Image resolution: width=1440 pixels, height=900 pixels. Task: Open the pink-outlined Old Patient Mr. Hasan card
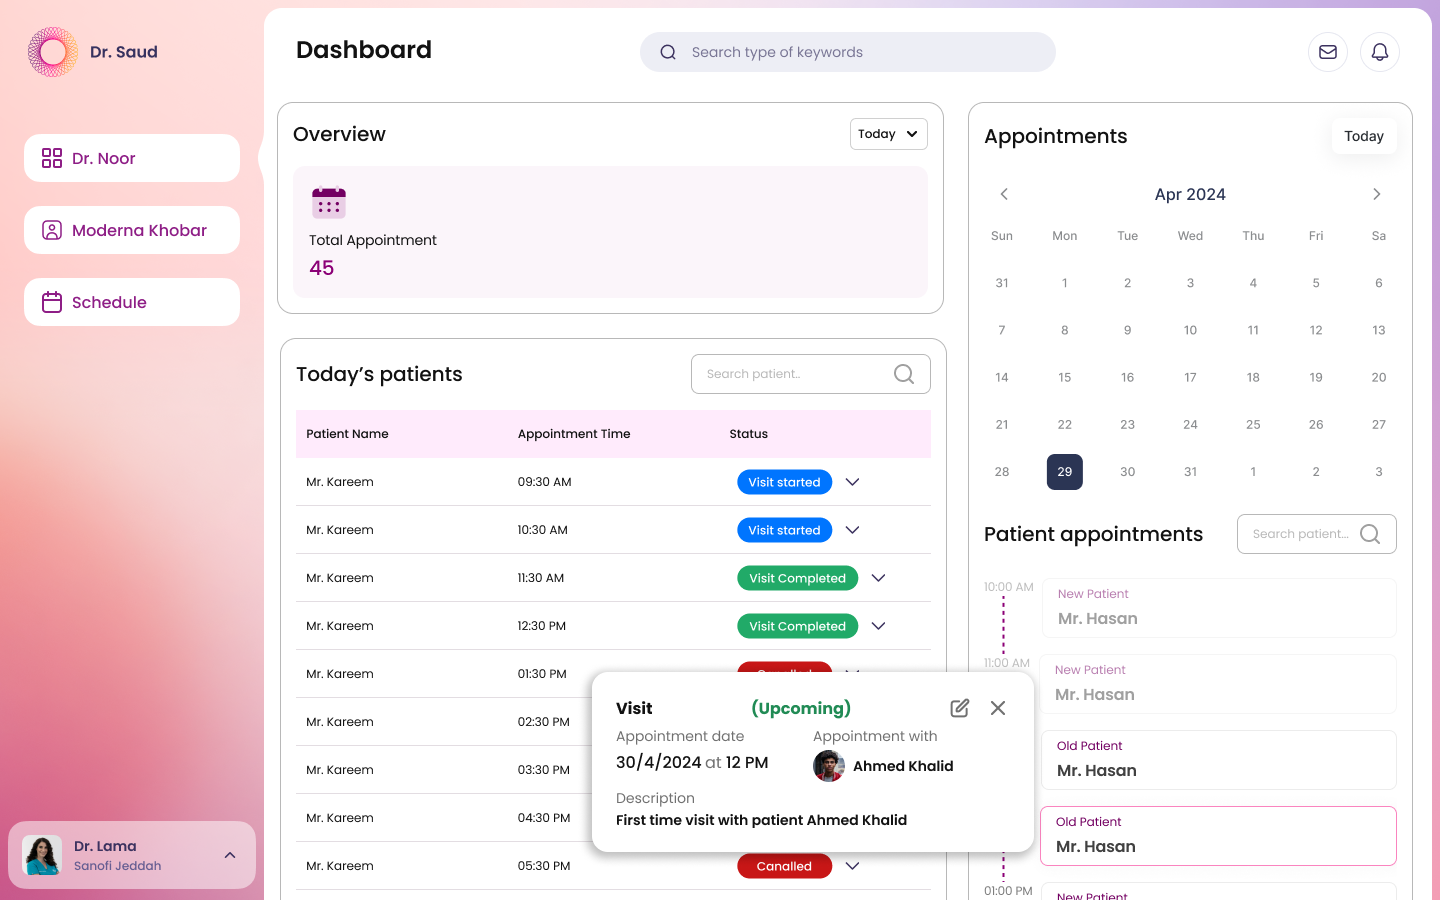click(1218, 836)
